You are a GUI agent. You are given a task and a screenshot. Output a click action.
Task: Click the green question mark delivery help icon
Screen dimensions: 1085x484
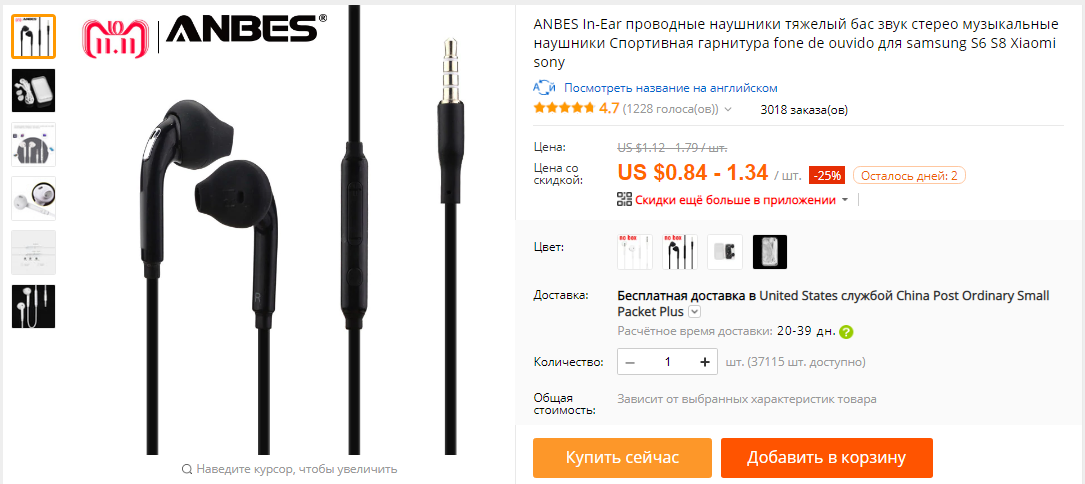(846, 332)
